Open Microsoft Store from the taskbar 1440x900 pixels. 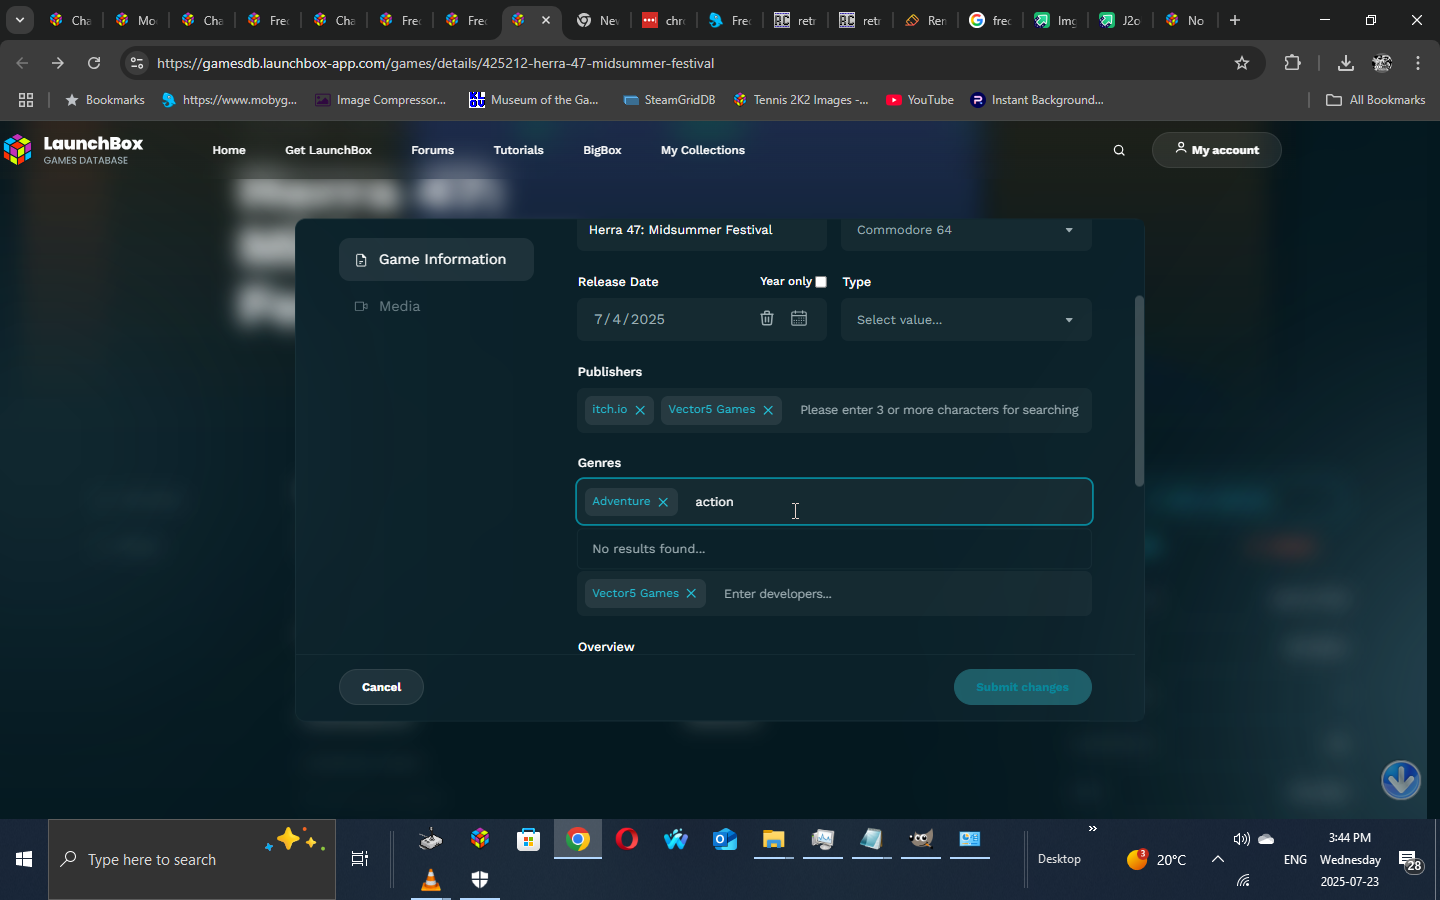528,838
